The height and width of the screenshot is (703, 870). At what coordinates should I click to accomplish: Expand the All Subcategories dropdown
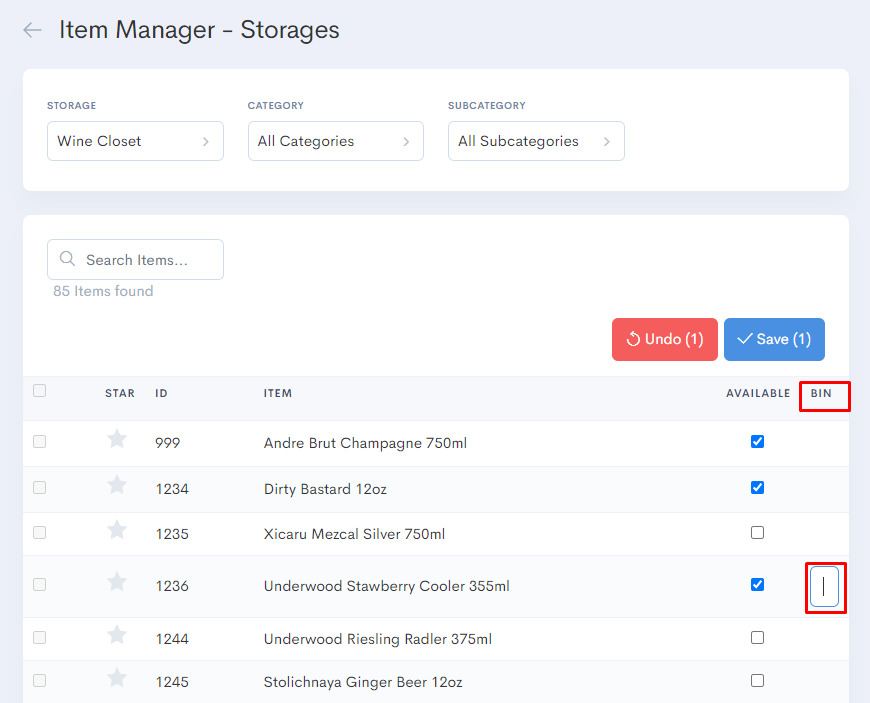(536, 141)
